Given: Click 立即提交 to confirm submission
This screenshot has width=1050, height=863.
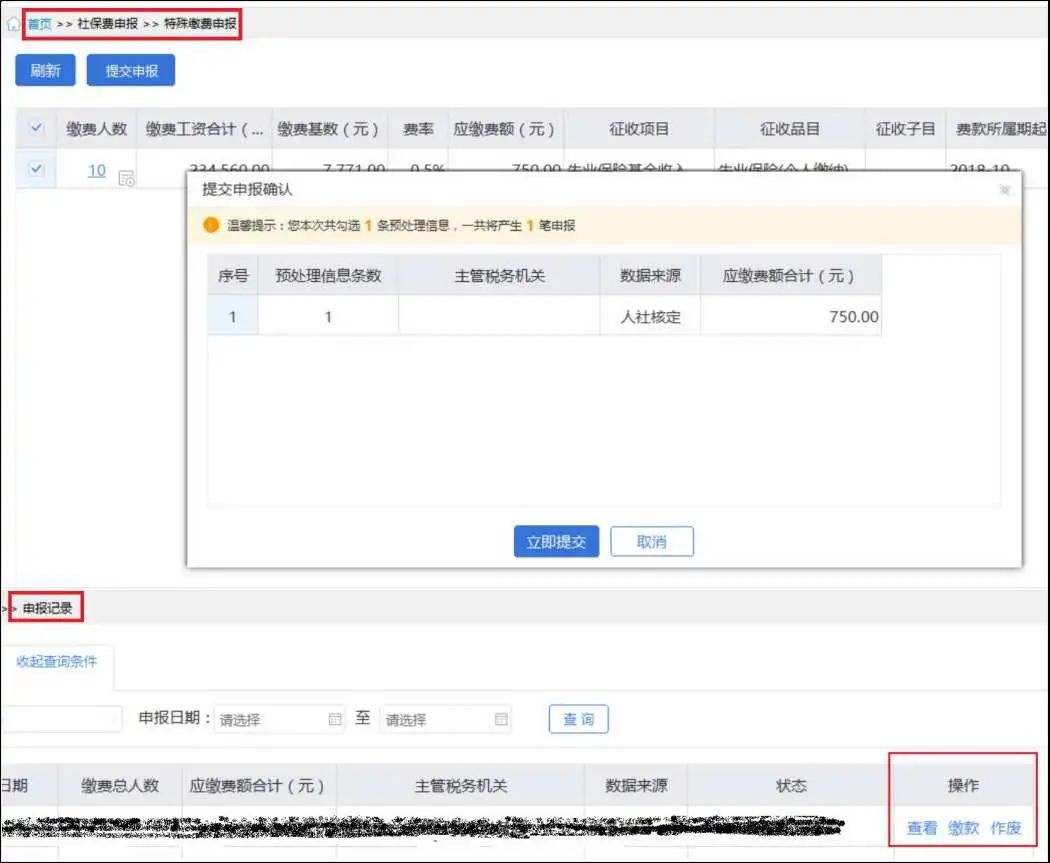Looking at the screenshot, I should [x=556, y=542].
